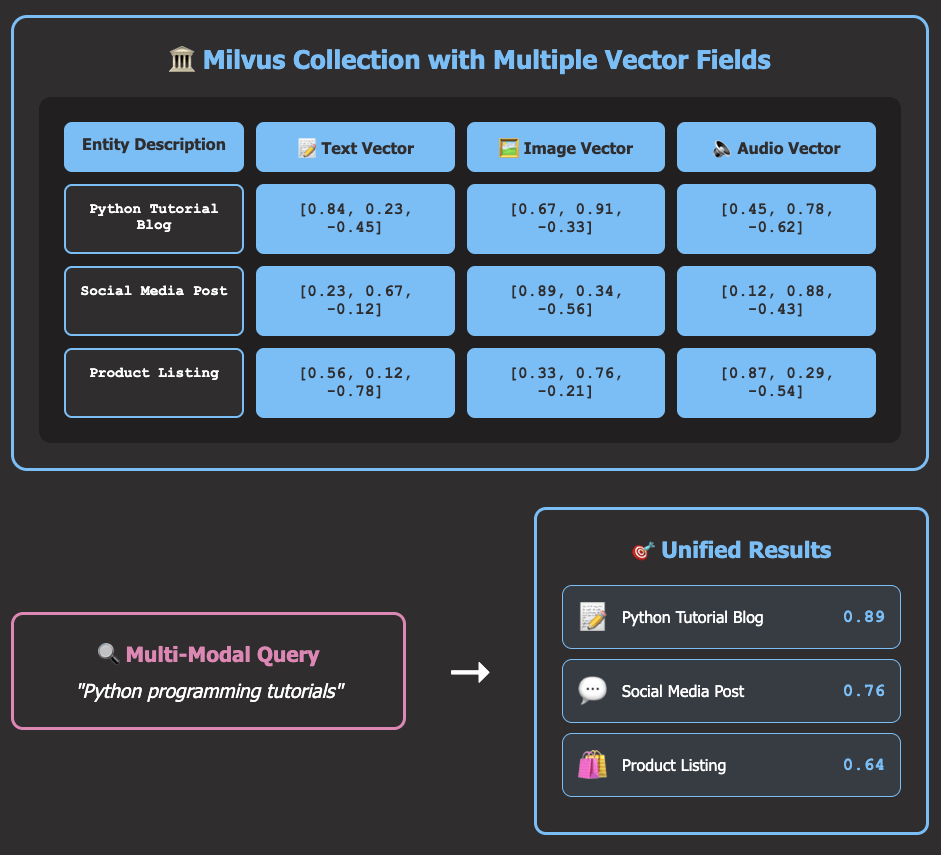Select the Social Media Post entity cell

pos(154,300)
